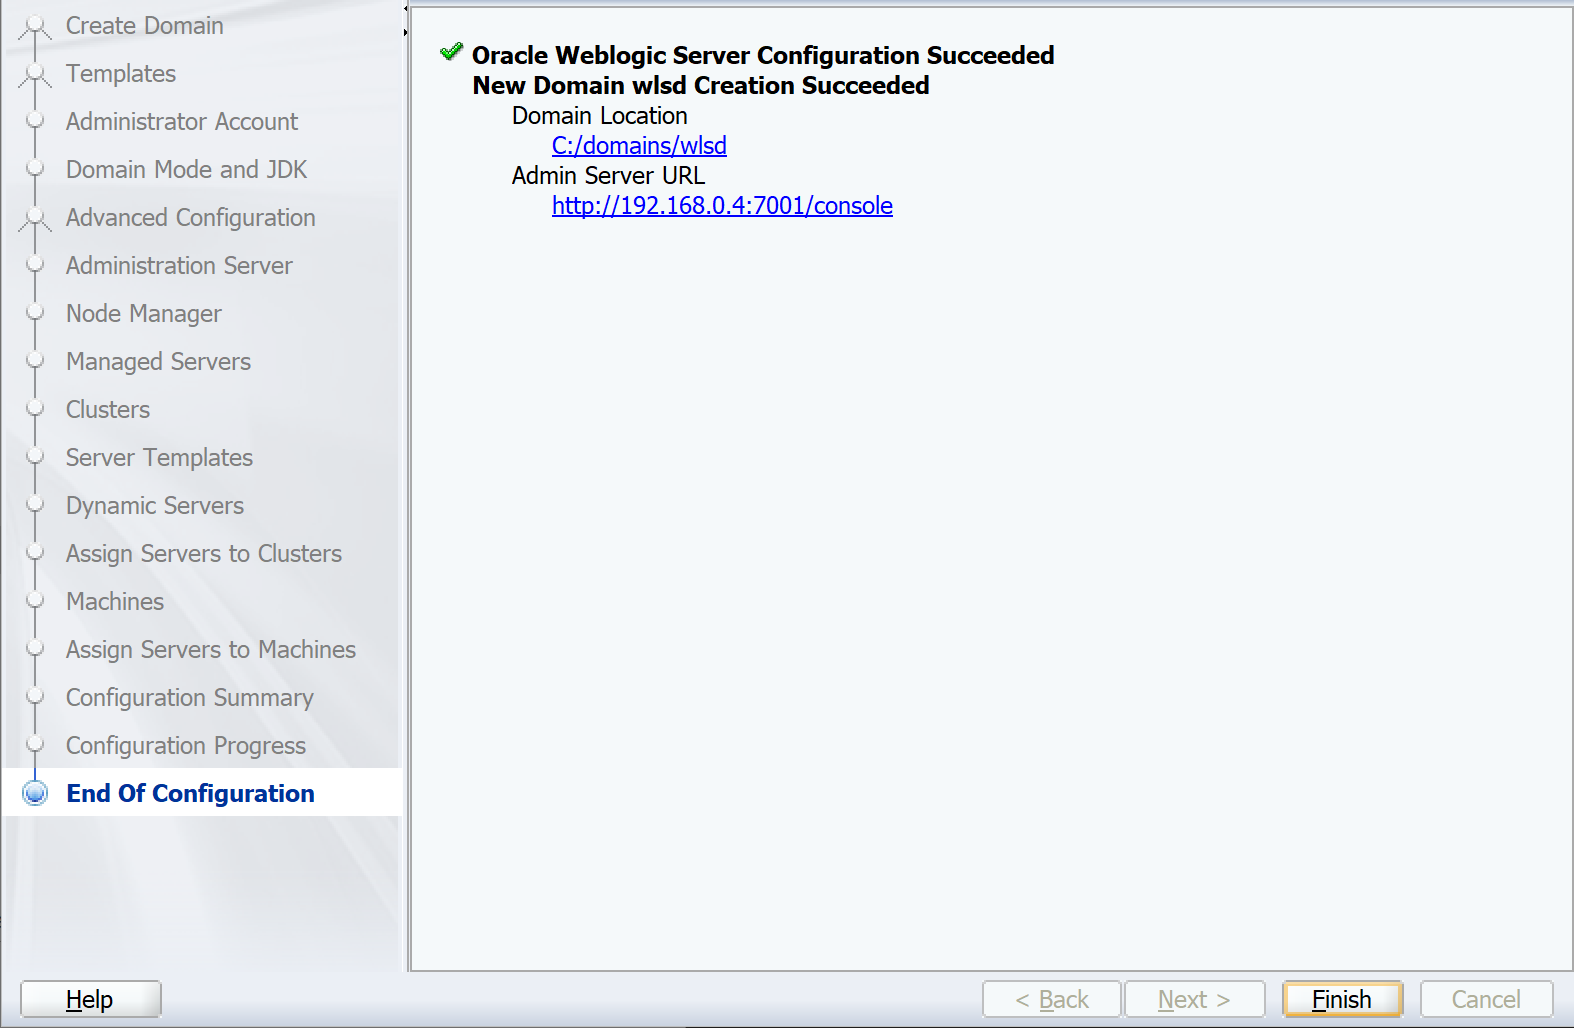The height and width of the screenshot is (1028, 1574).
Task: Click the Administrator Account step bullet
Action: coord(35,120)
